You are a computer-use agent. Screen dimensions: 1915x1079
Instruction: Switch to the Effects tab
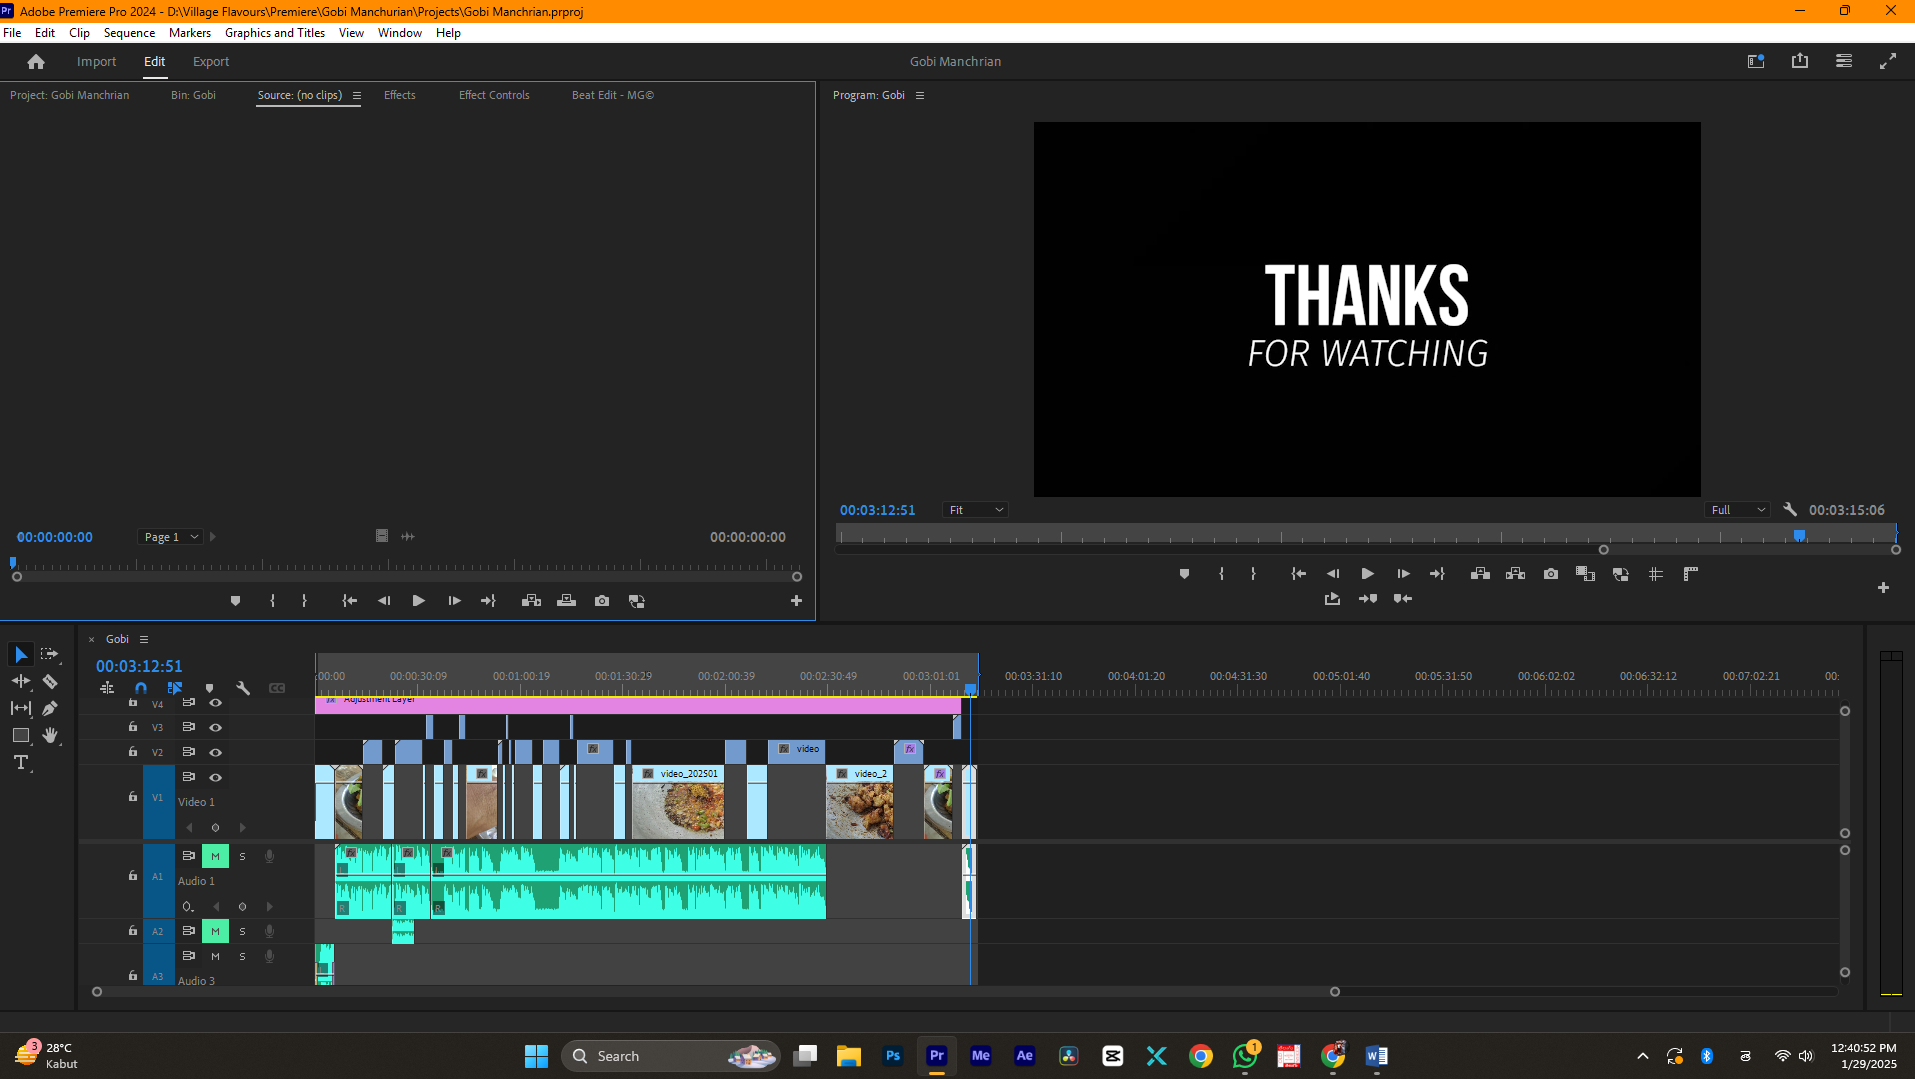point(399,95)
